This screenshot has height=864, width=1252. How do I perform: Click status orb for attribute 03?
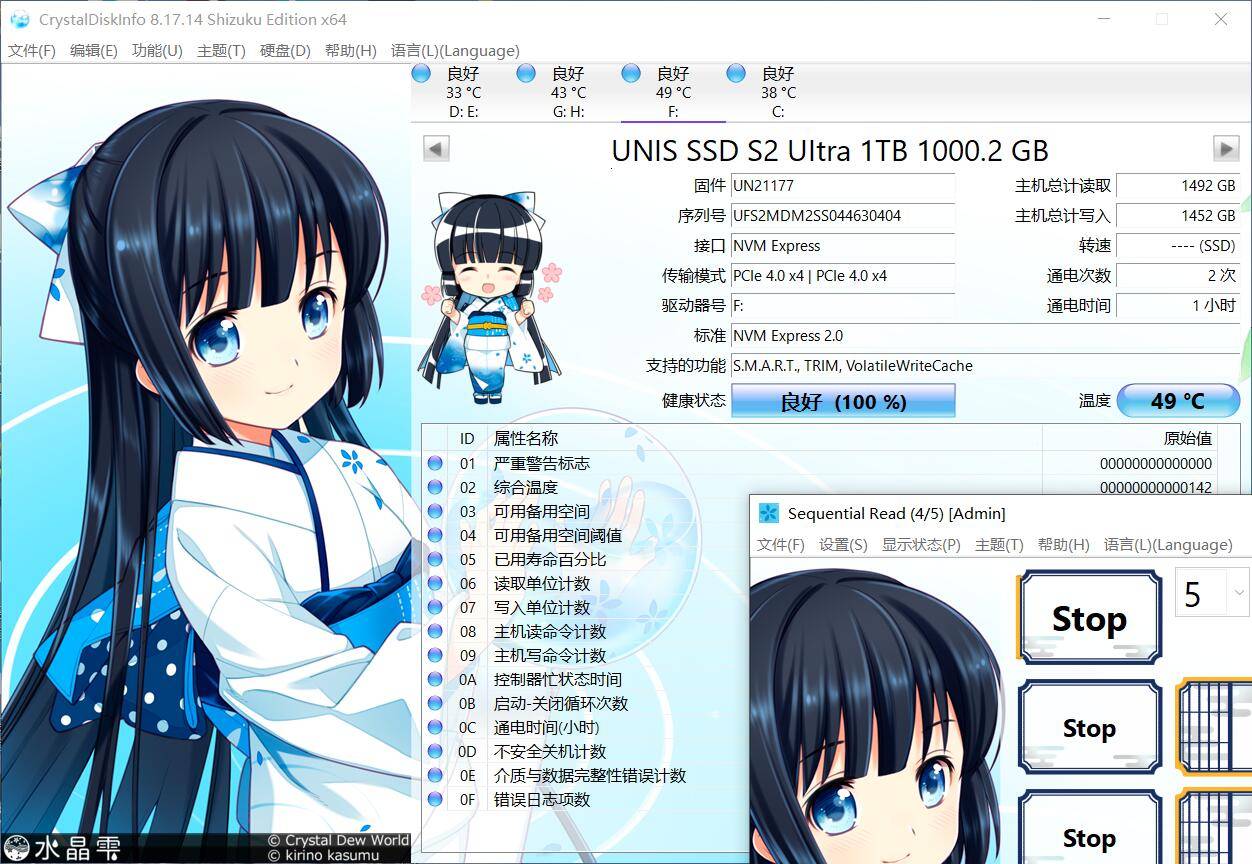coord(435,511)
